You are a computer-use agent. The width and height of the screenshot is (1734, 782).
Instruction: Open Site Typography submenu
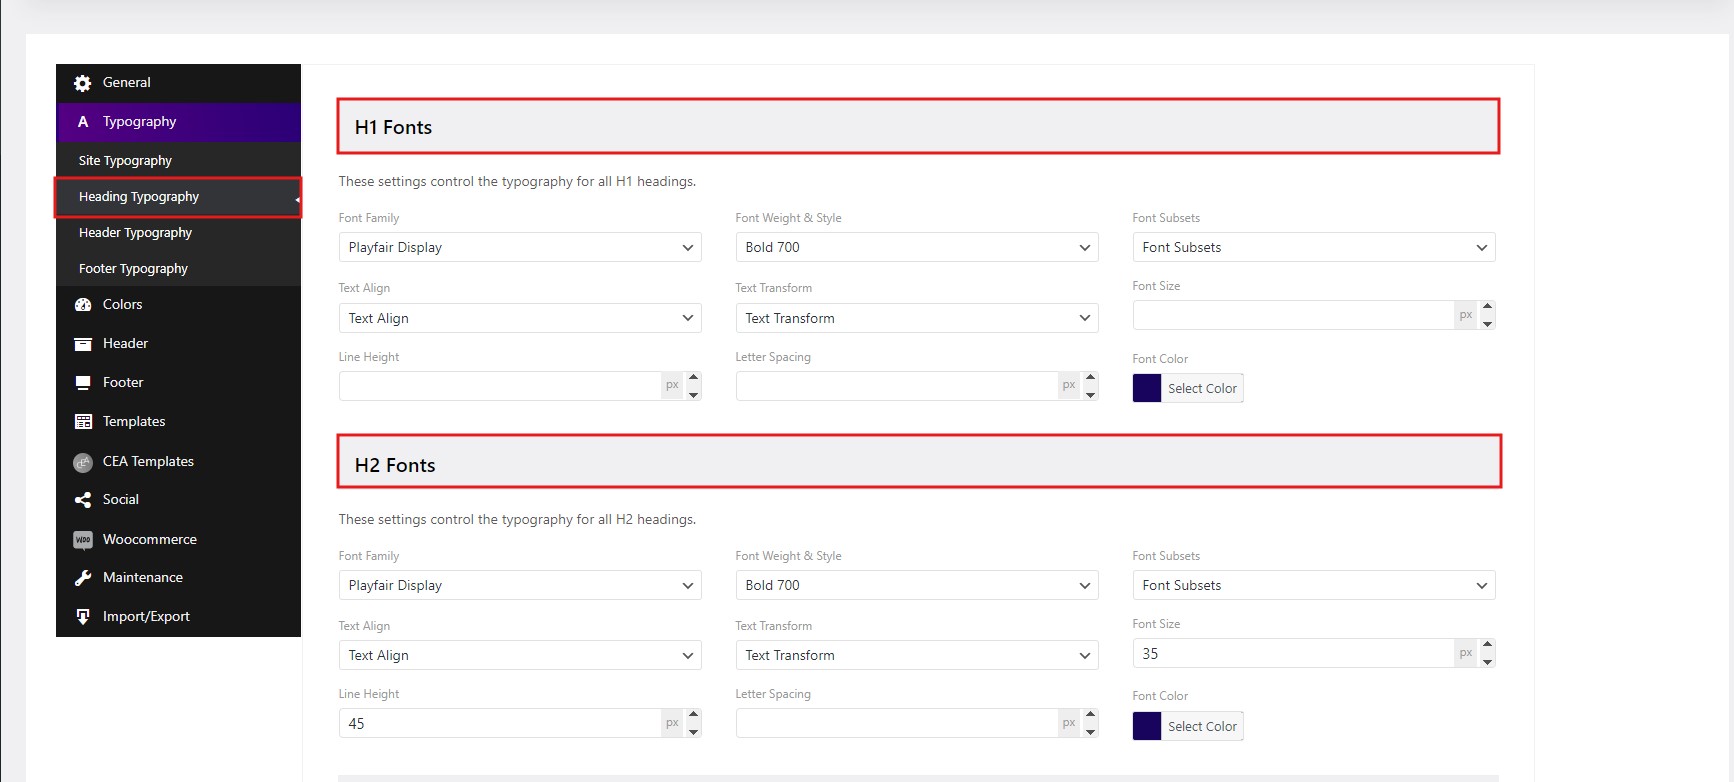tap(178, 160)
